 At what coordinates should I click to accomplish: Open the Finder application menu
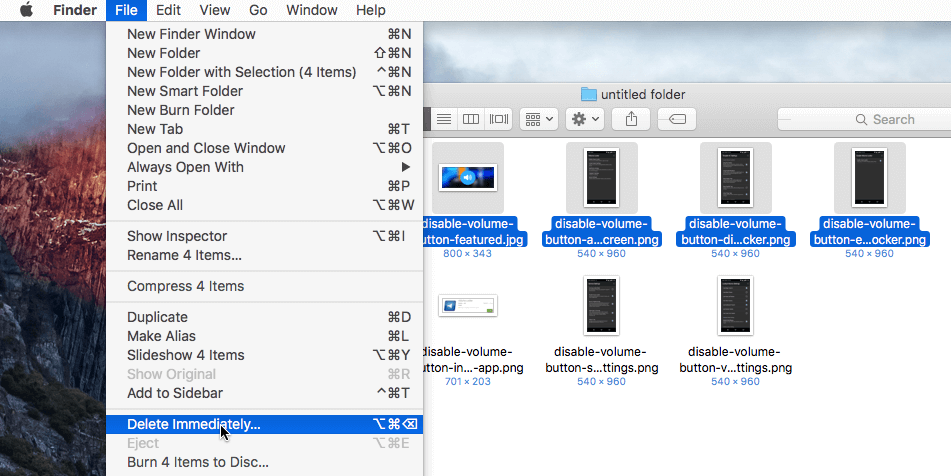(75, 10)
